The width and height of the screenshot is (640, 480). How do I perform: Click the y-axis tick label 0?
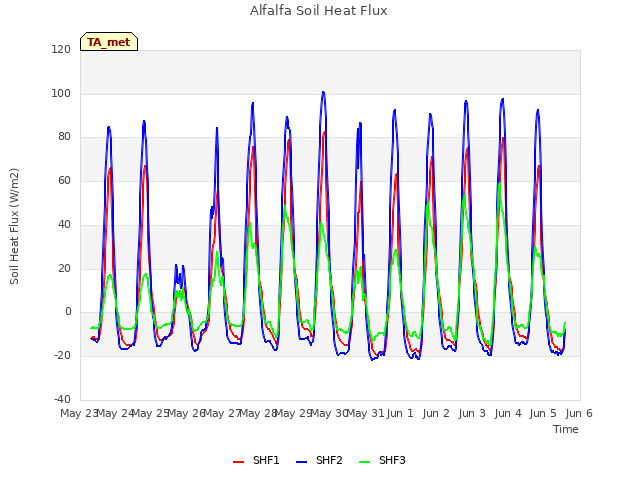[68, 312]
